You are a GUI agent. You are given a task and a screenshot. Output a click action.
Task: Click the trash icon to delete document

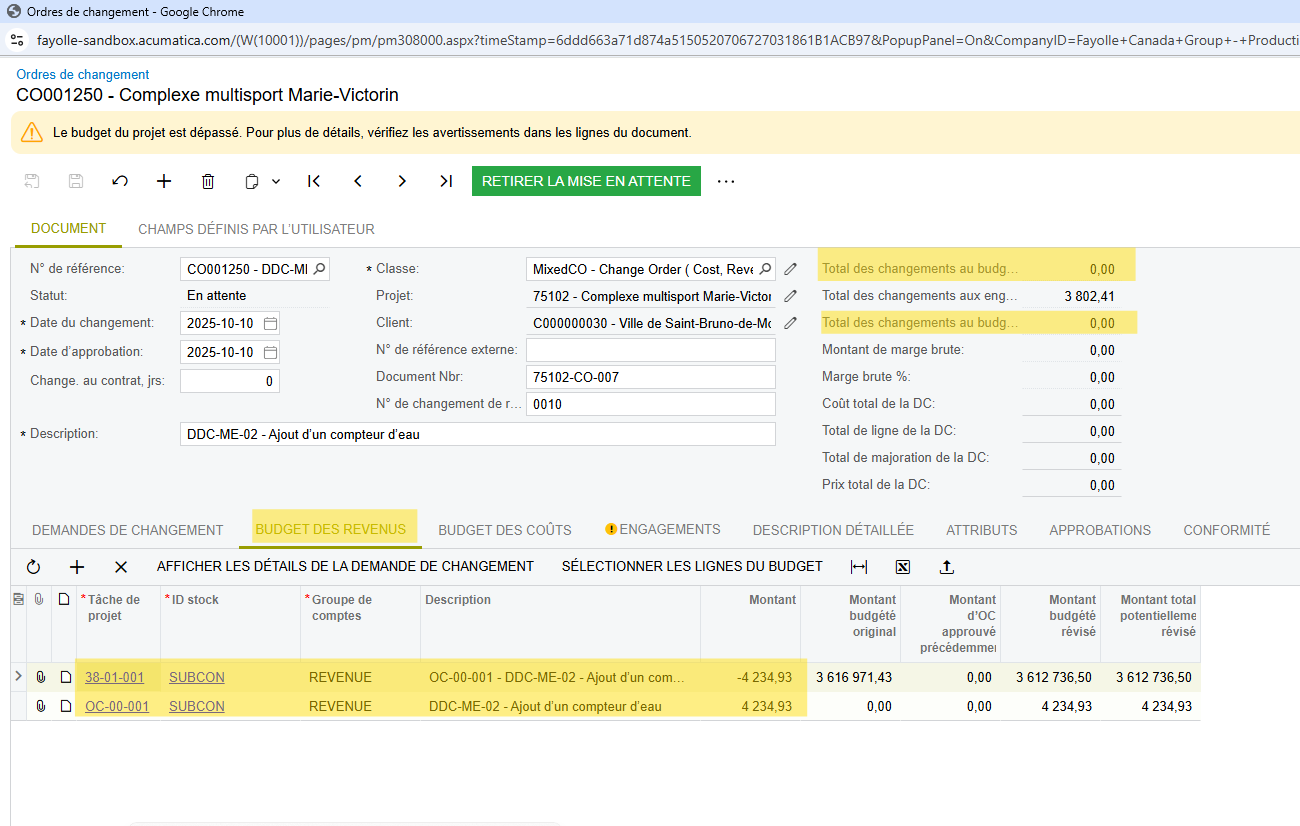click(x=208, y=181)
